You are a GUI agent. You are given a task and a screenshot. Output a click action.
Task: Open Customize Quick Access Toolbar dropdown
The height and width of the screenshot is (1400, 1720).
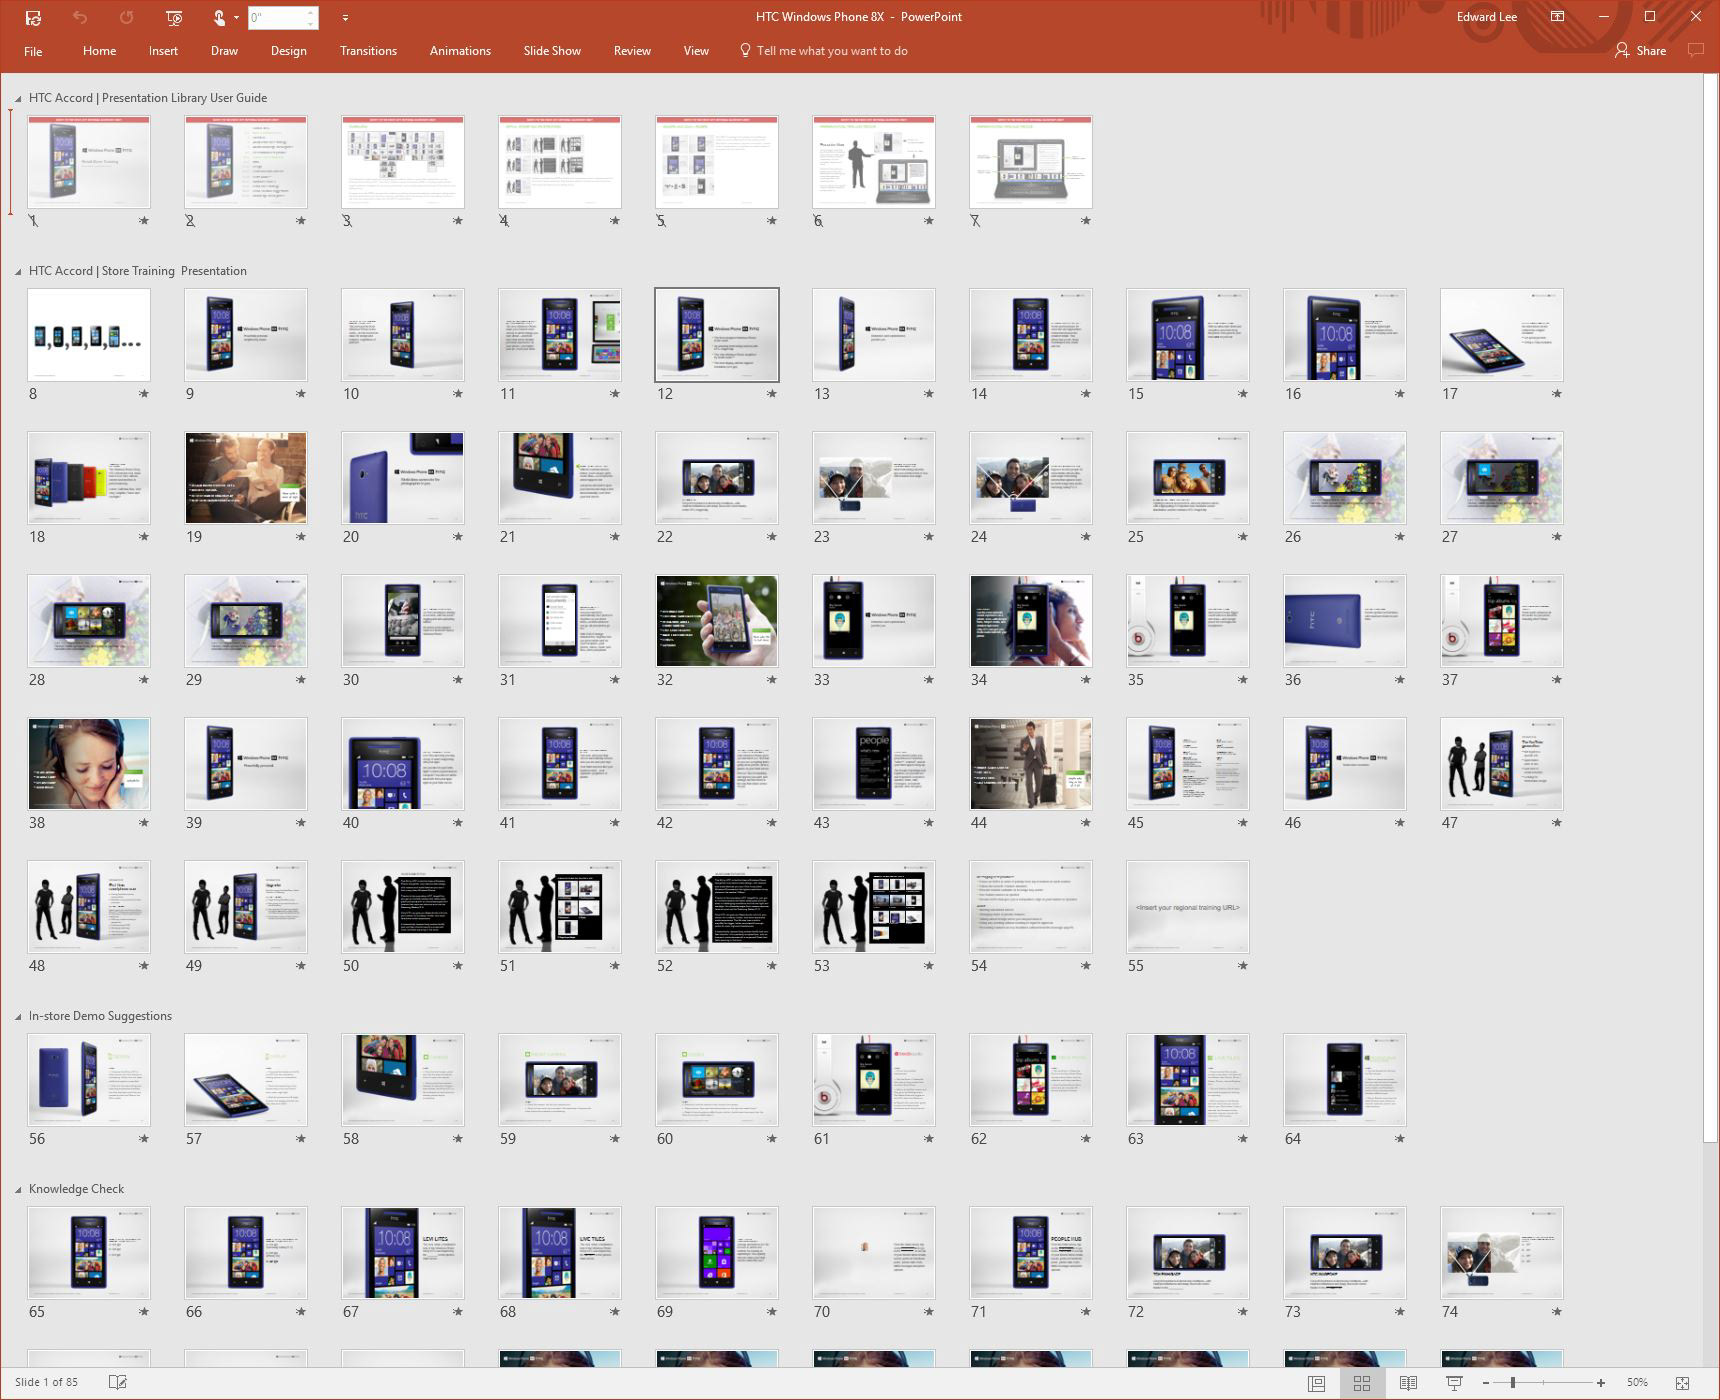345,17
